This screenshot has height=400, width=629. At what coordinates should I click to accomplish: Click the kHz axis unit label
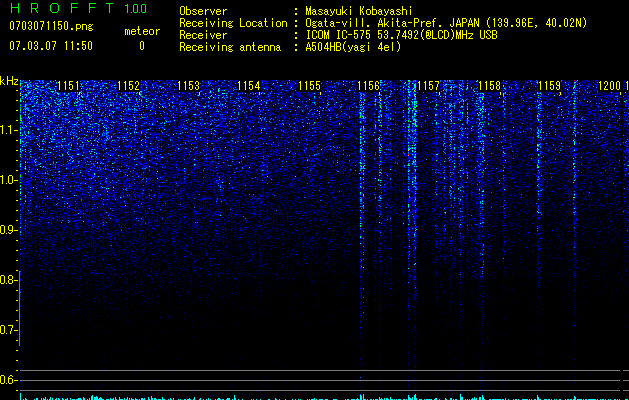click(x=9, y=81)
